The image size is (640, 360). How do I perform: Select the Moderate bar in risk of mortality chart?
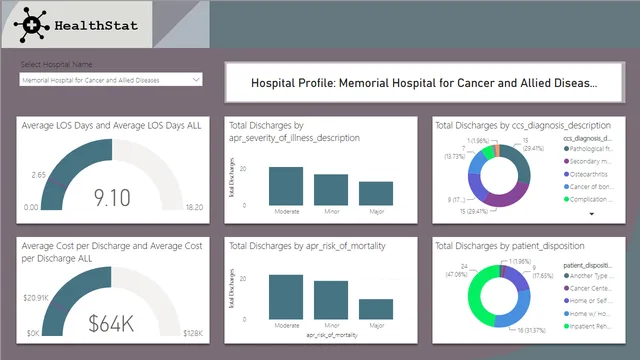286,297
